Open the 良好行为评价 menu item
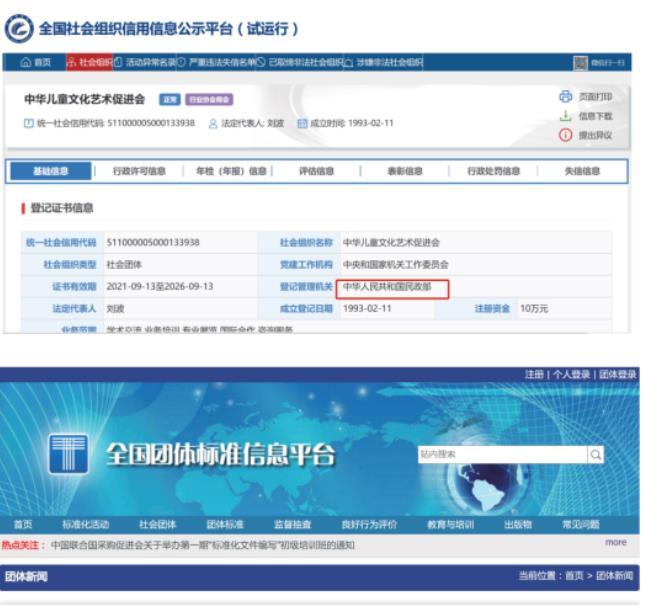The height and width of the screenshot is (610, 645). coord(369,524)
